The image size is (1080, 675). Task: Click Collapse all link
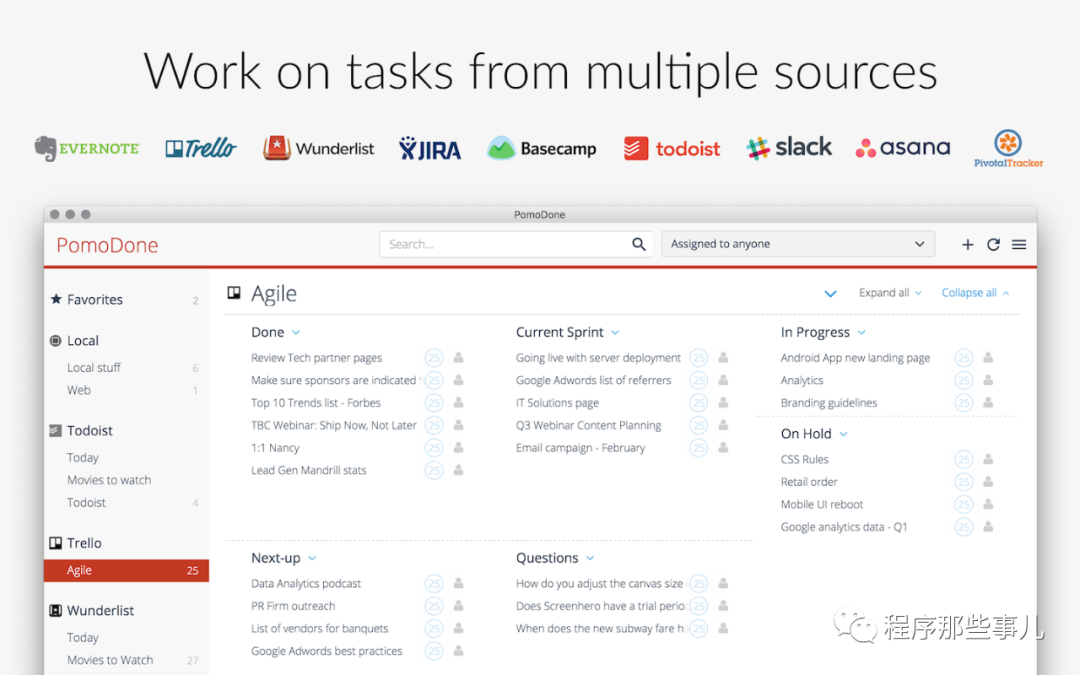click(x=975, y=293)
